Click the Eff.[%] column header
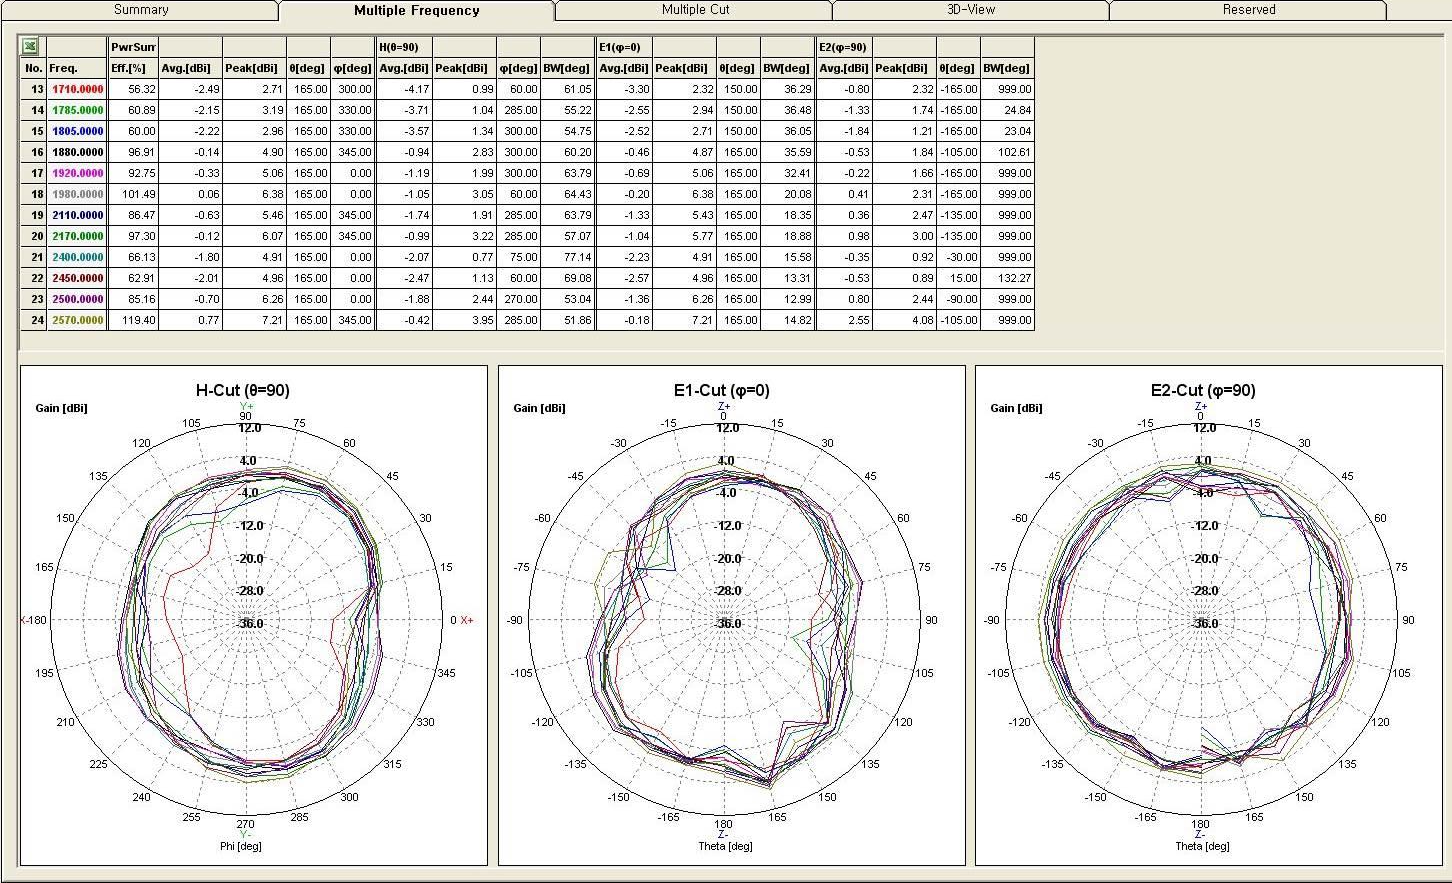This screenshot has width=1452, height=883. point(133,68)
